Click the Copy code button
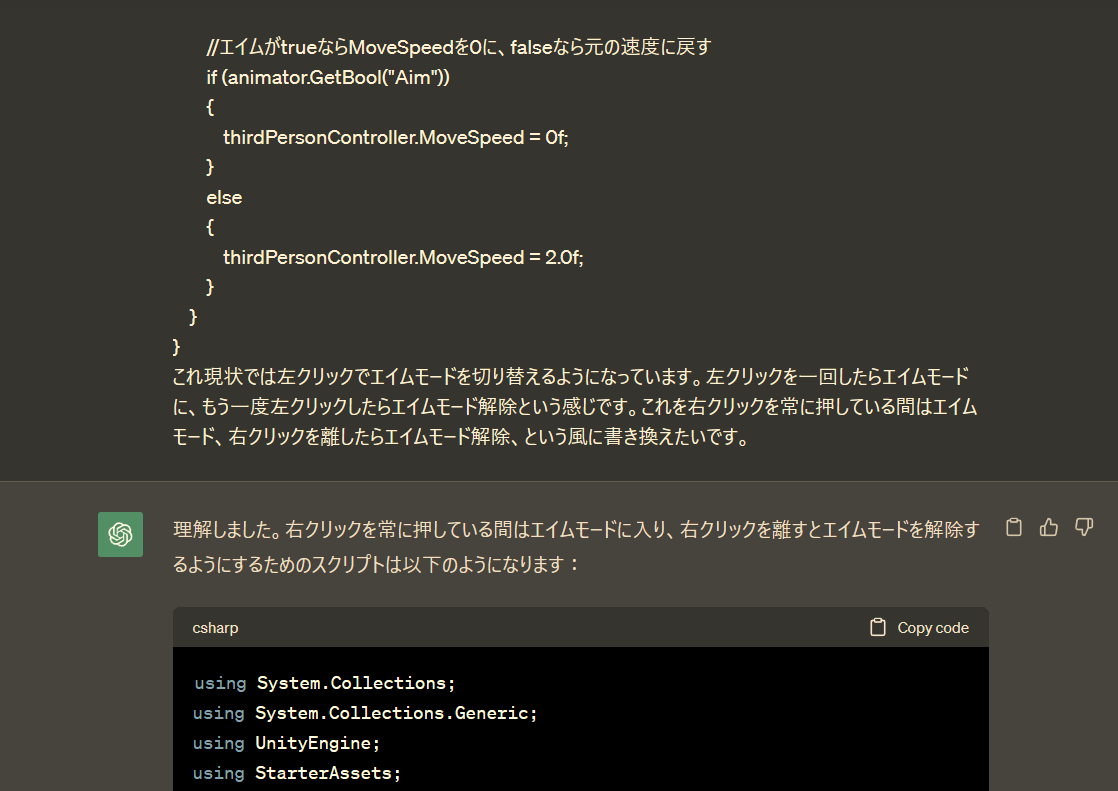1118x791 pixels. coord(919,628)
